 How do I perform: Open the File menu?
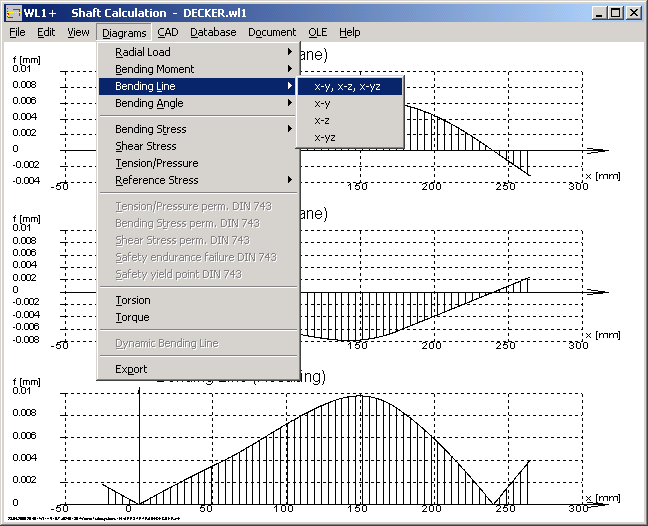coord(17,32)
